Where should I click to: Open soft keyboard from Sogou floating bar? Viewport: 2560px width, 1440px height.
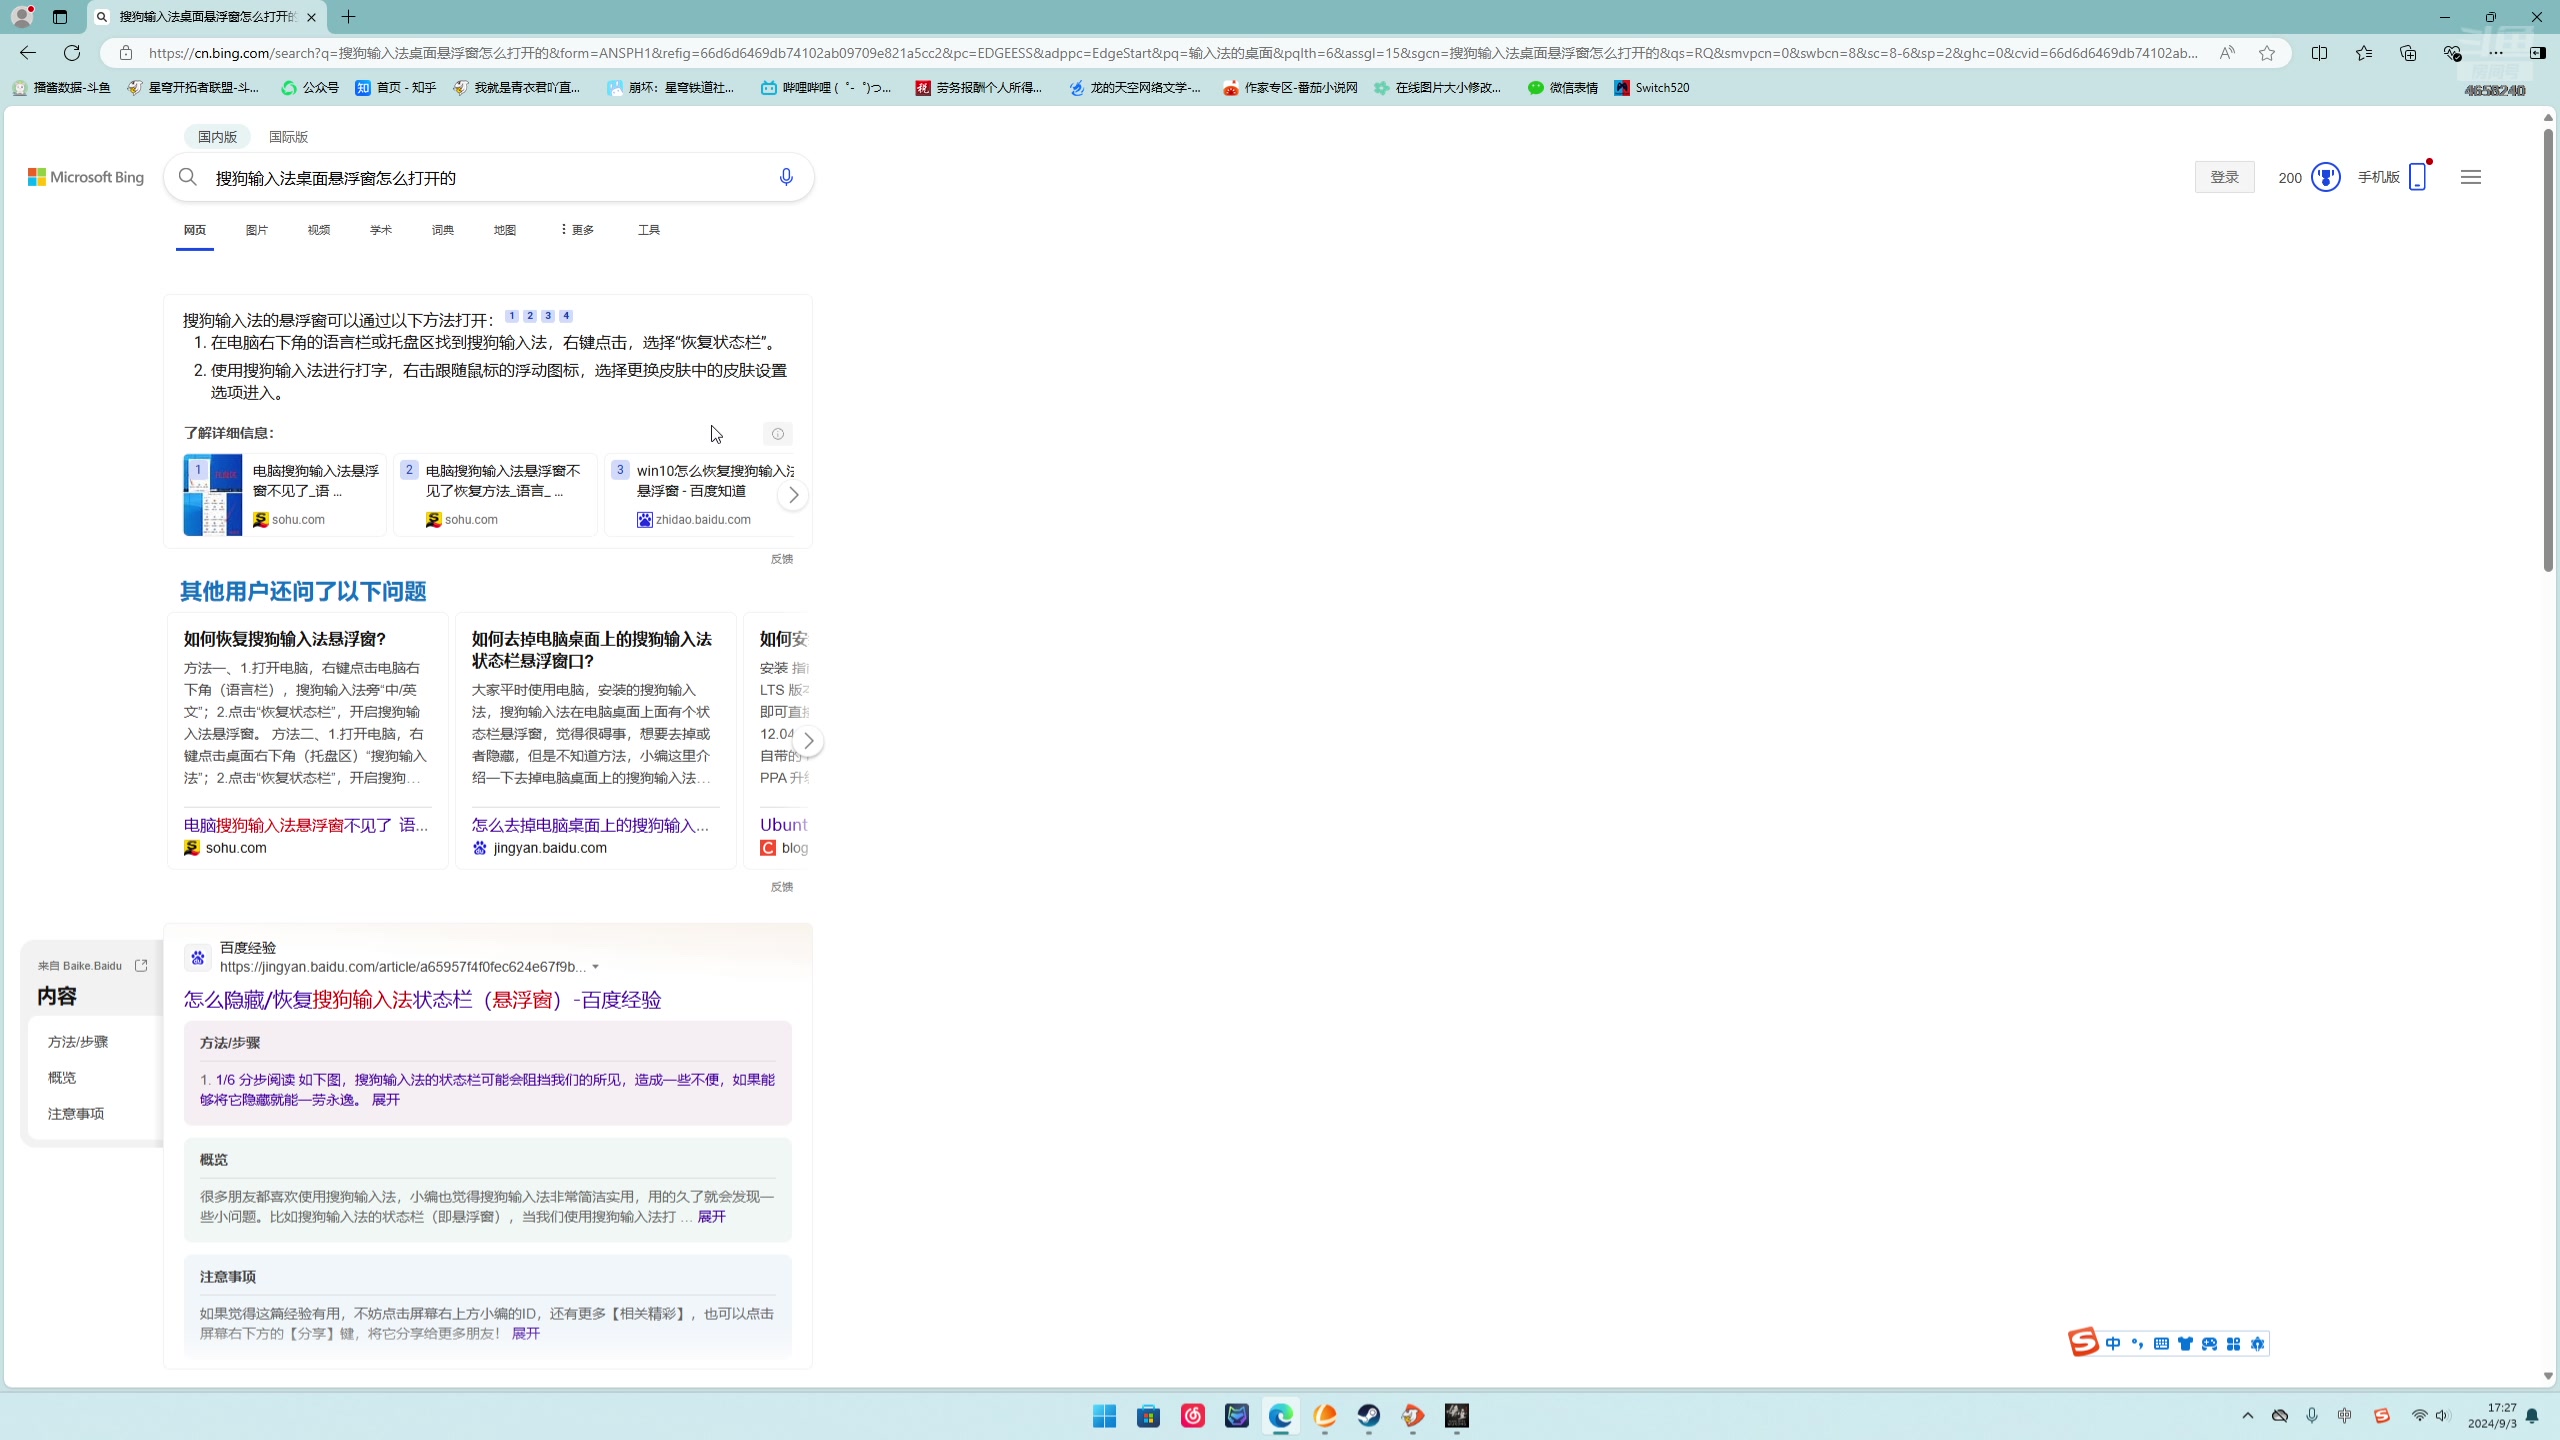coord(2161,1344)
